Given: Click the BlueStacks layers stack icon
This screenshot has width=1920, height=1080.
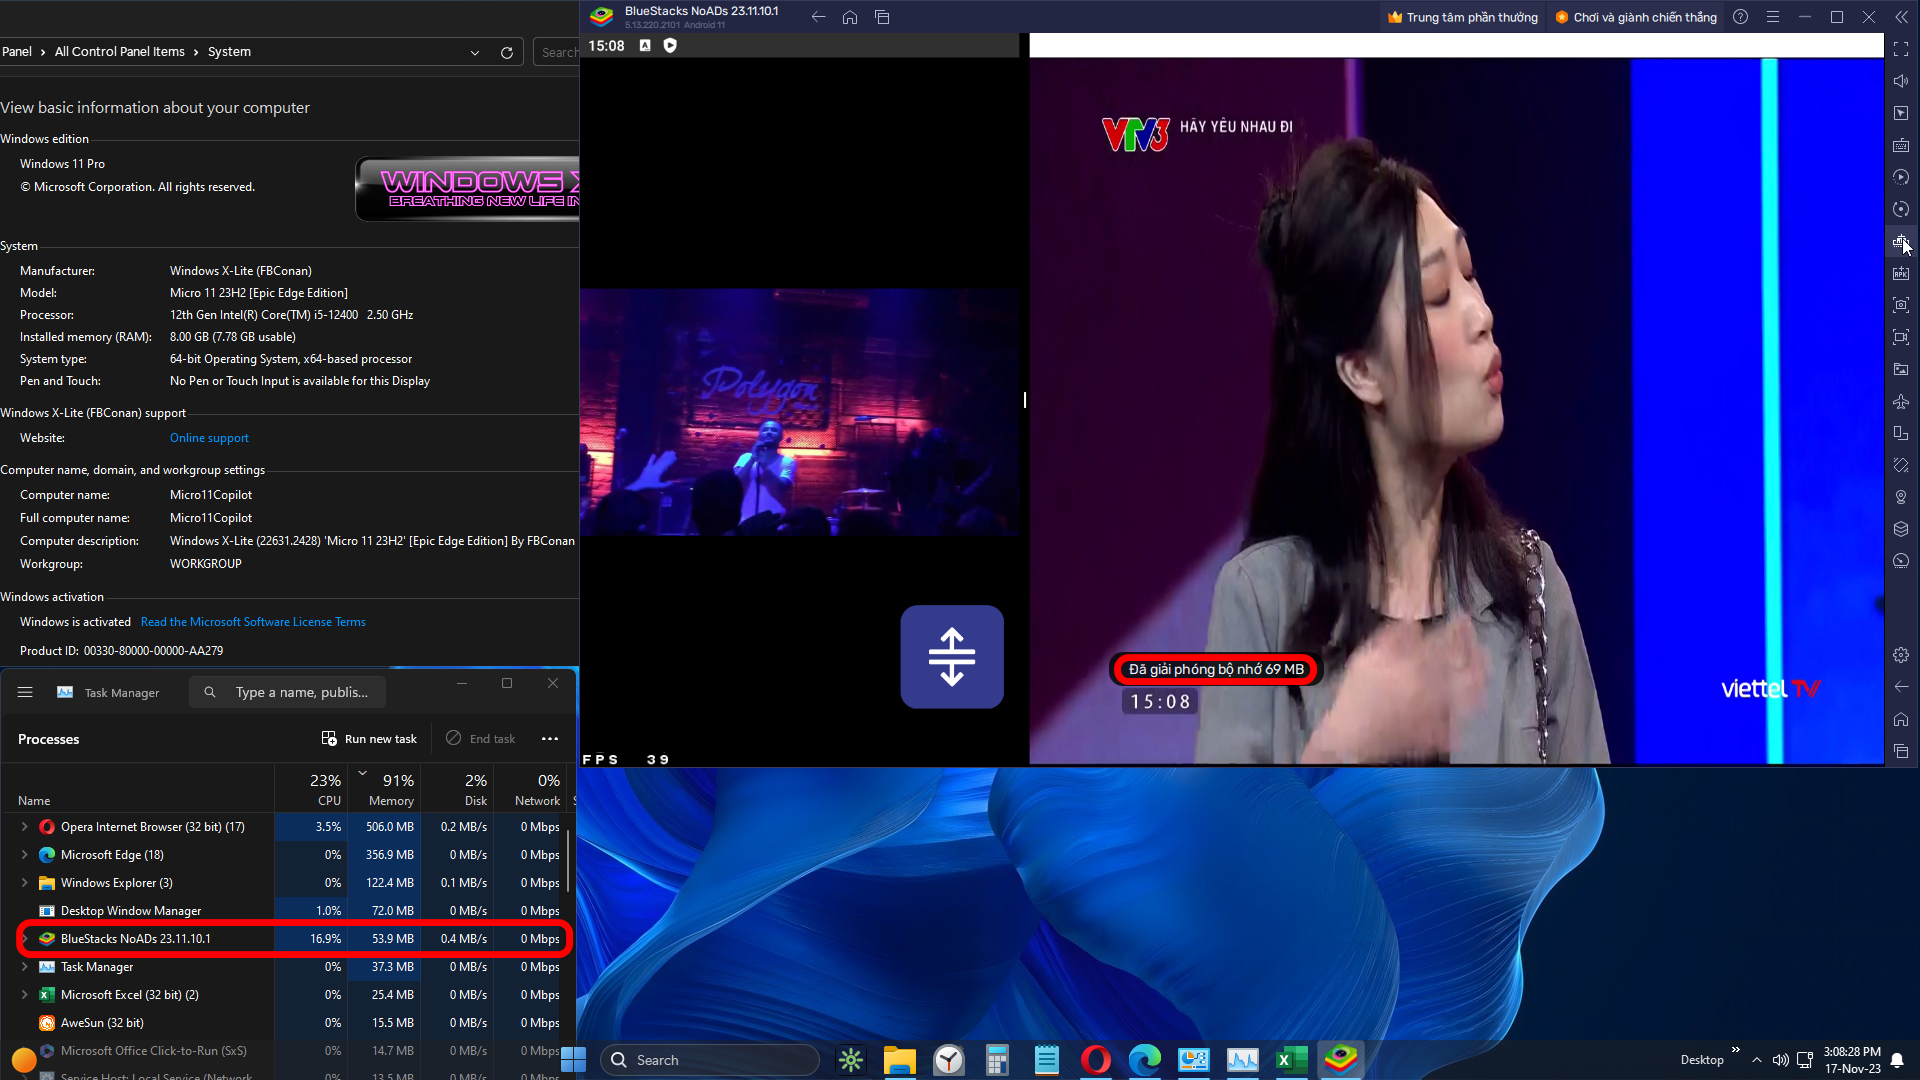Looking at the screenshot, I should click(x=1901, y=529).
